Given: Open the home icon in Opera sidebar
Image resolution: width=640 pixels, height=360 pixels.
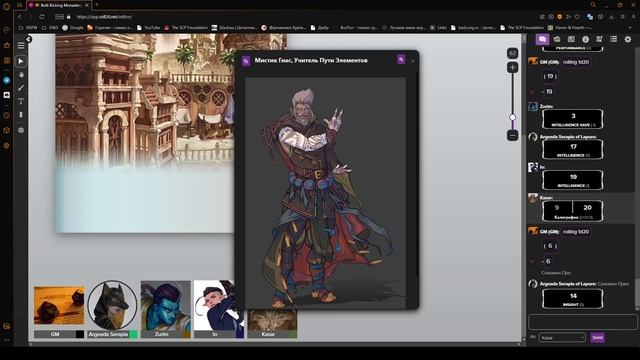Looking at the screenshot, I should tap(7, 45).
